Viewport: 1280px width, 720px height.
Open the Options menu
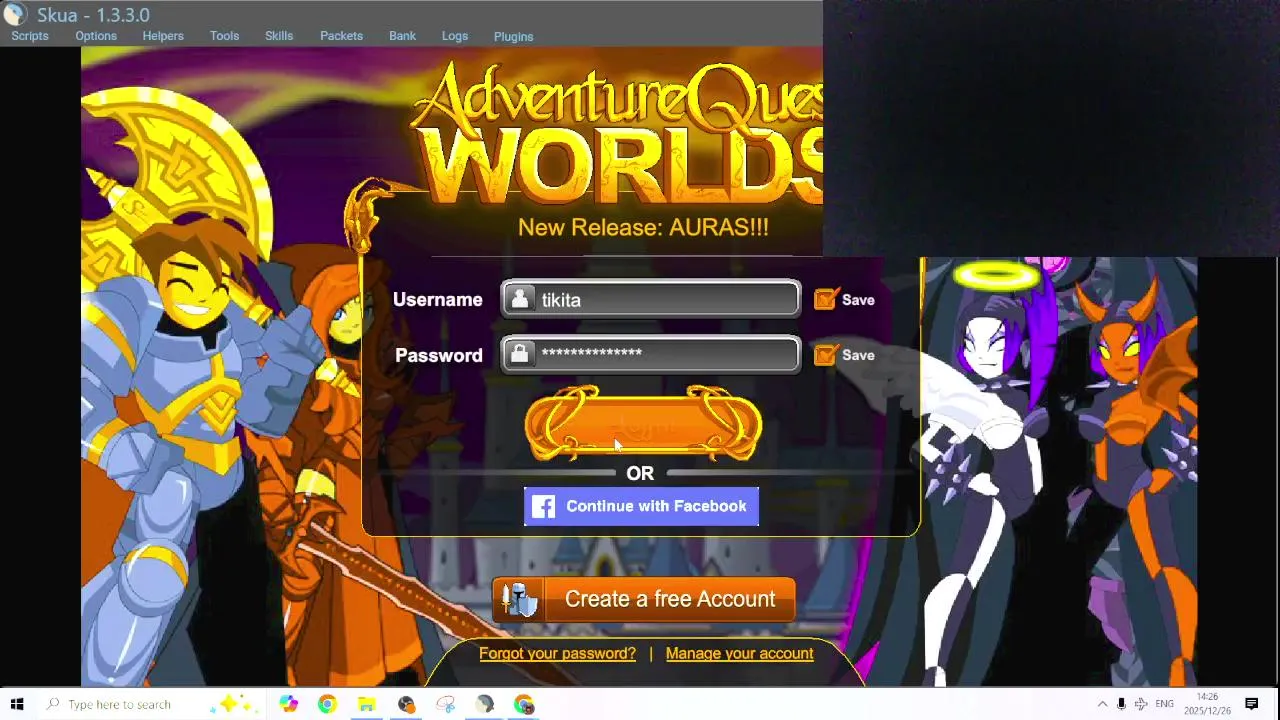point(96,36)
